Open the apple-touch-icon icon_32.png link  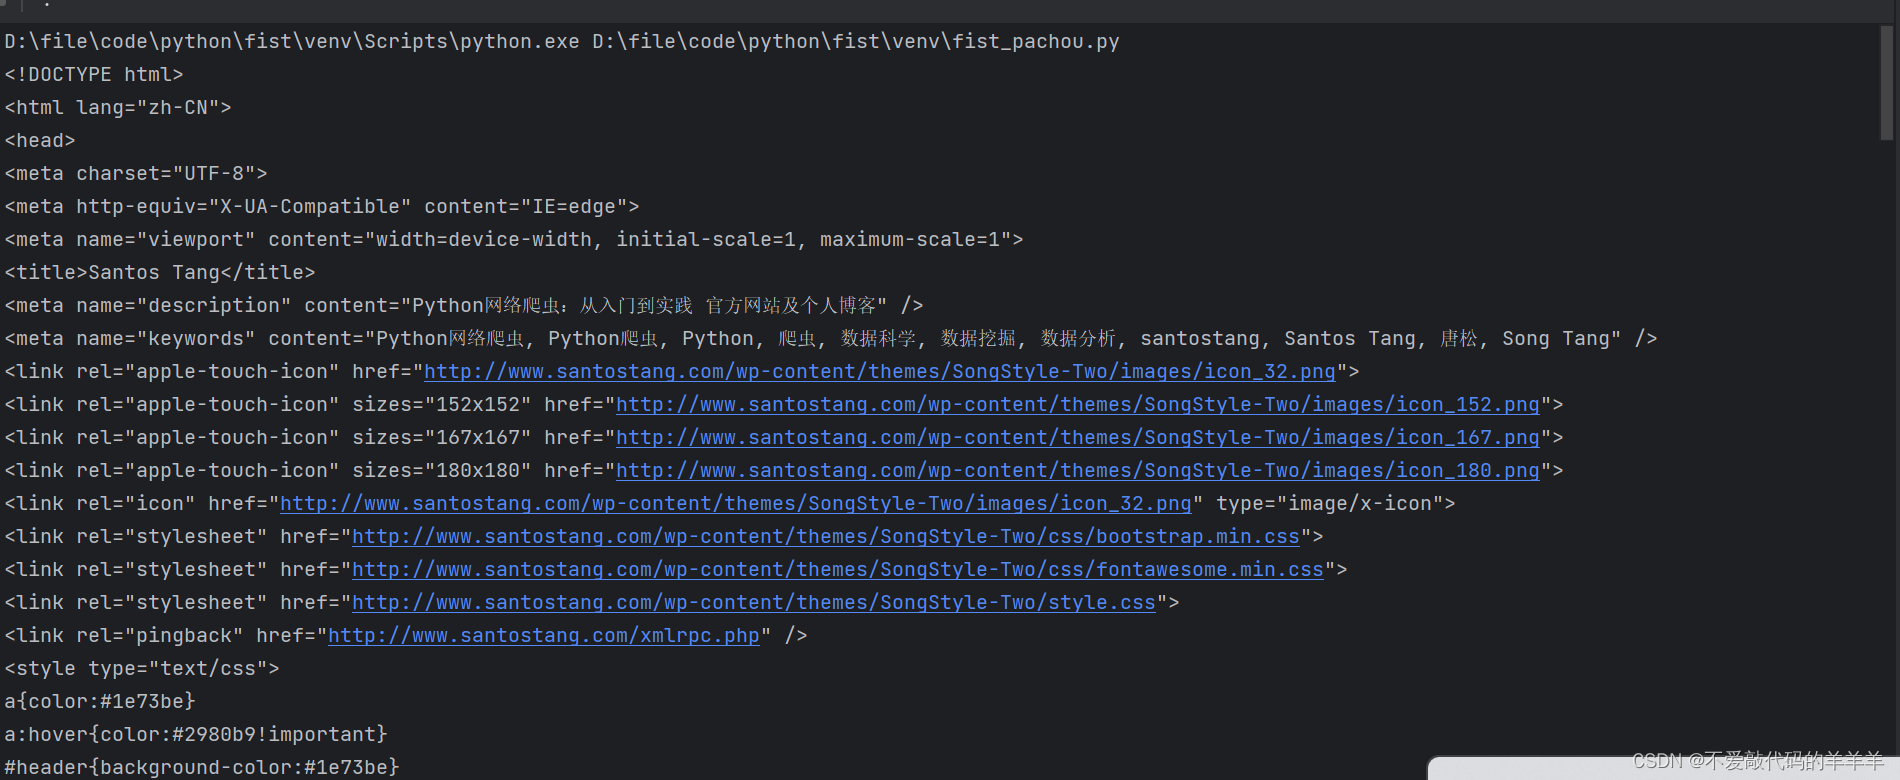click(x=880, y=372)
